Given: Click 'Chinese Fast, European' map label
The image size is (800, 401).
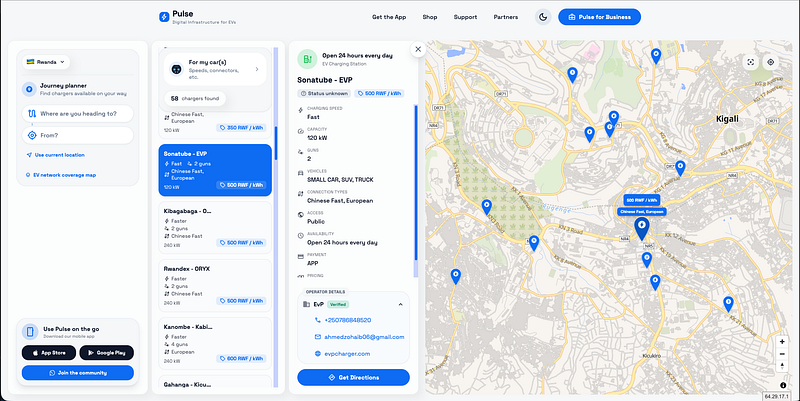Looking at the screenshot, I should click(641, 211).
